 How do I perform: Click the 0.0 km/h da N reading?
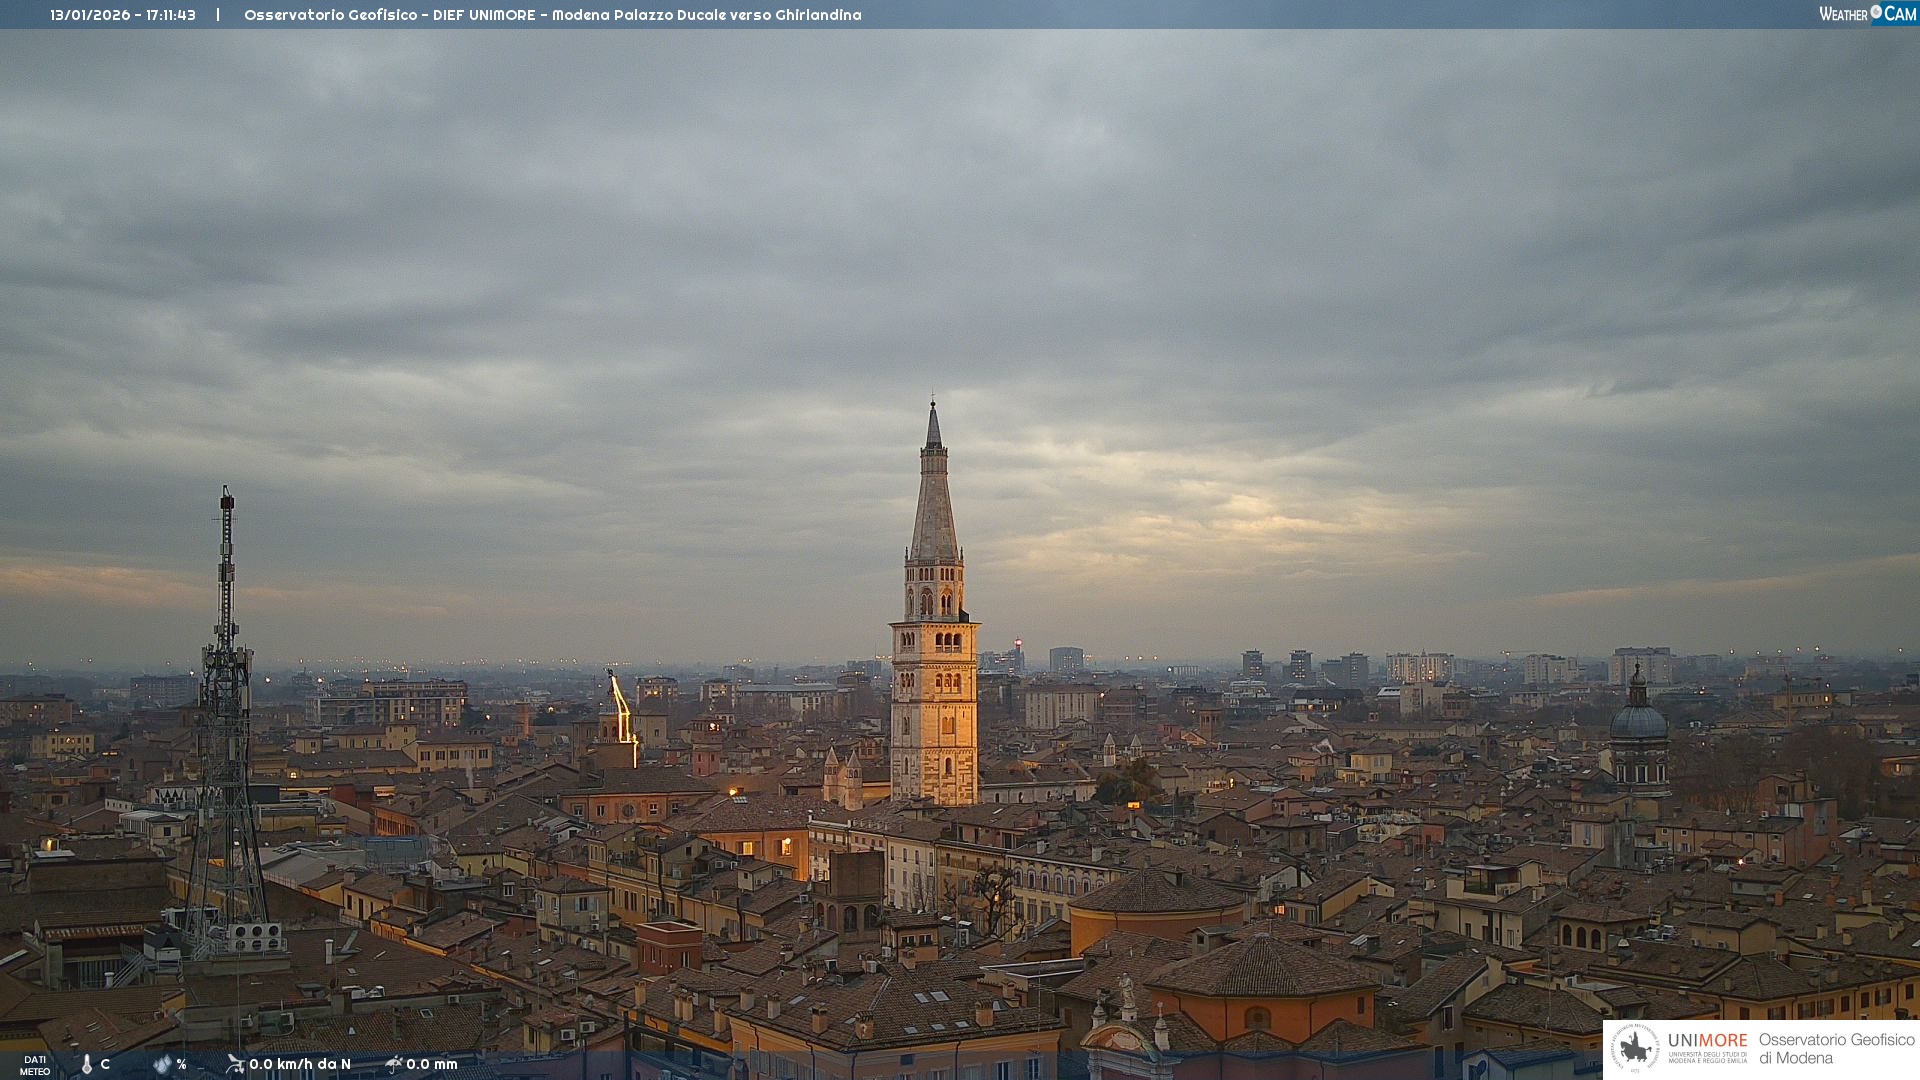(300, 1064)
